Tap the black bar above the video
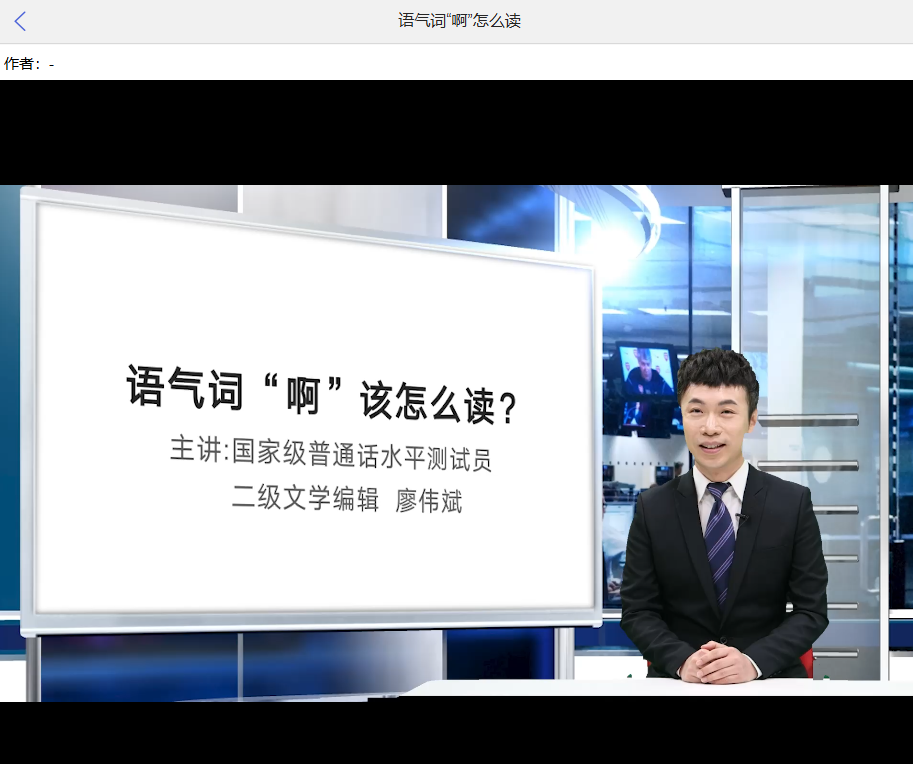Viewport: 913px width, 764px height. (x=456, y=132)
